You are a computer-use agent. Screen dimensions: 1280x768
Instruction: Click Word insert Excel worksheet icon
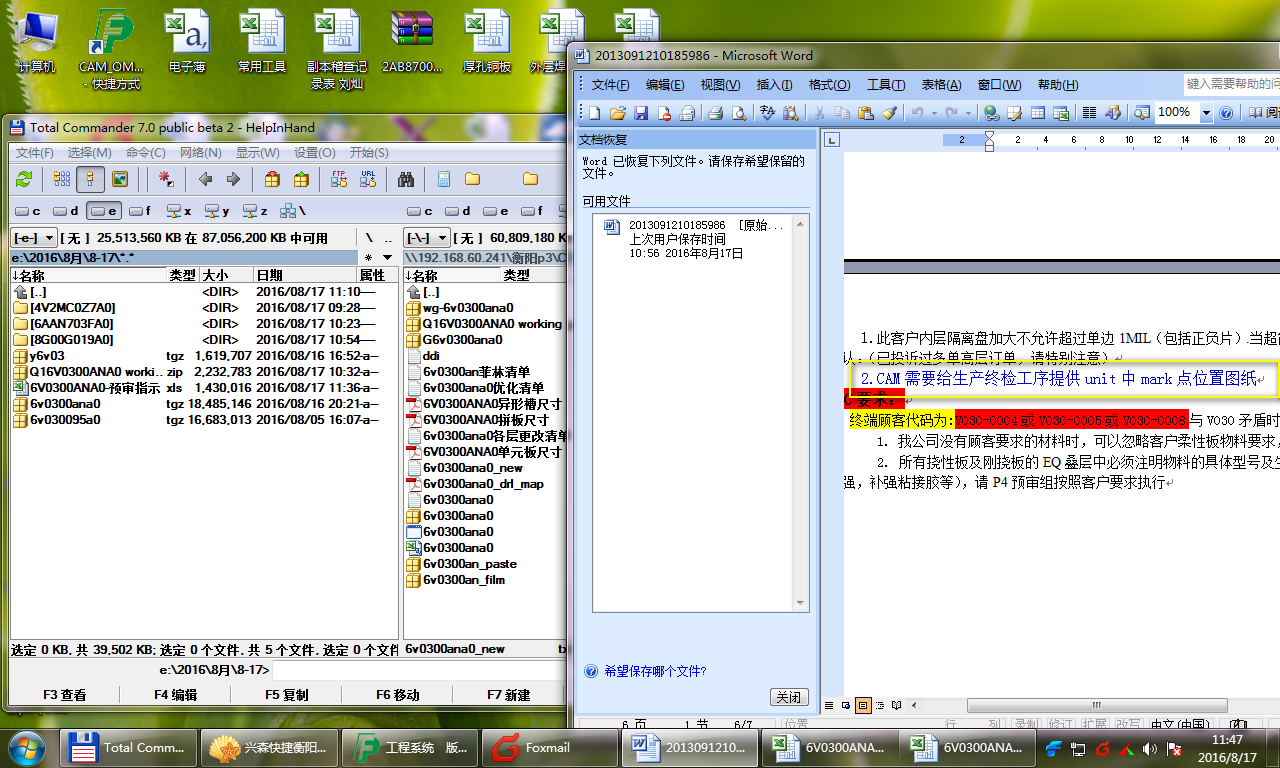[1061, 113]
